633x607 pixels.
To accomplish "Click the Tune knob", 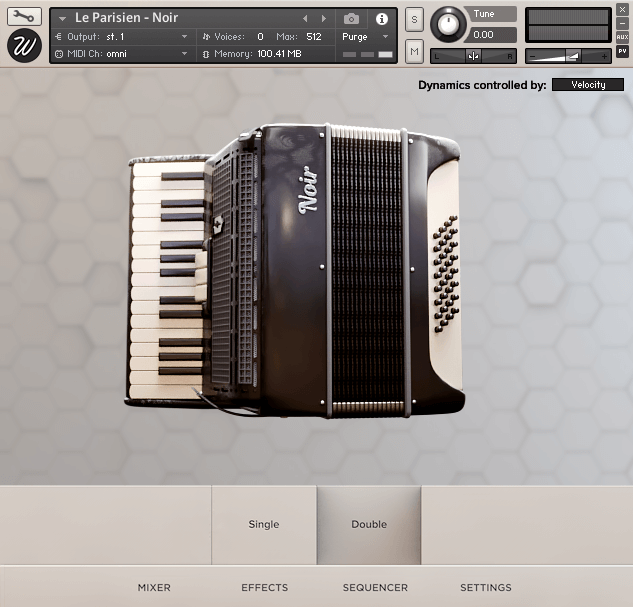I will click(x=448, y=24).
